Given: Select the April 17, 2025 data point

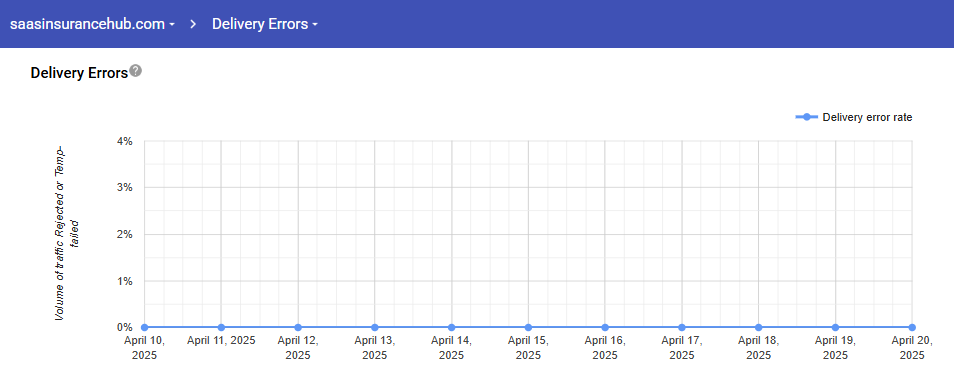Looking at the screenshot, I should tap(682, 327).
